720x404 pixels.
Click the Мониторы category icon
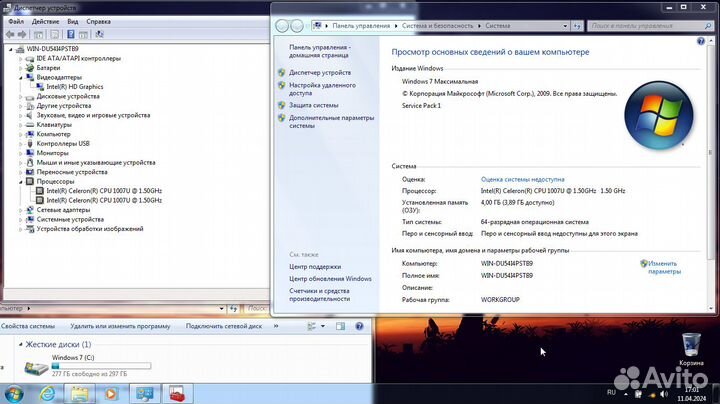[30, 153]
